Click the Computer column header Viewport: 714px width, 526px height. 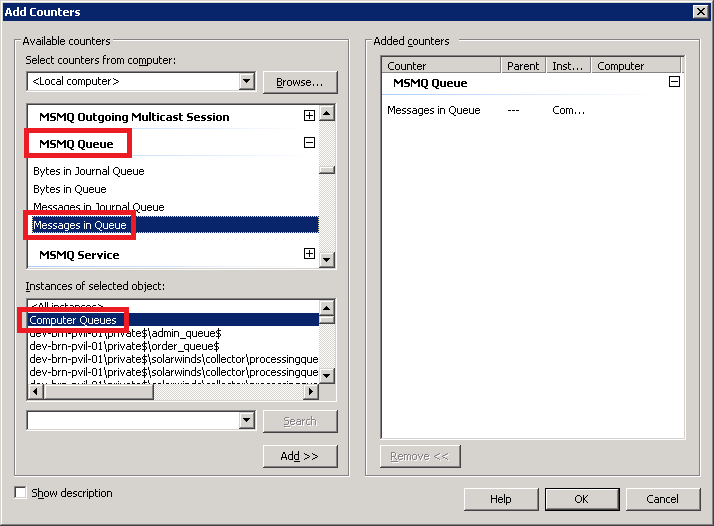pyautogui.click(x=636, y=66)
